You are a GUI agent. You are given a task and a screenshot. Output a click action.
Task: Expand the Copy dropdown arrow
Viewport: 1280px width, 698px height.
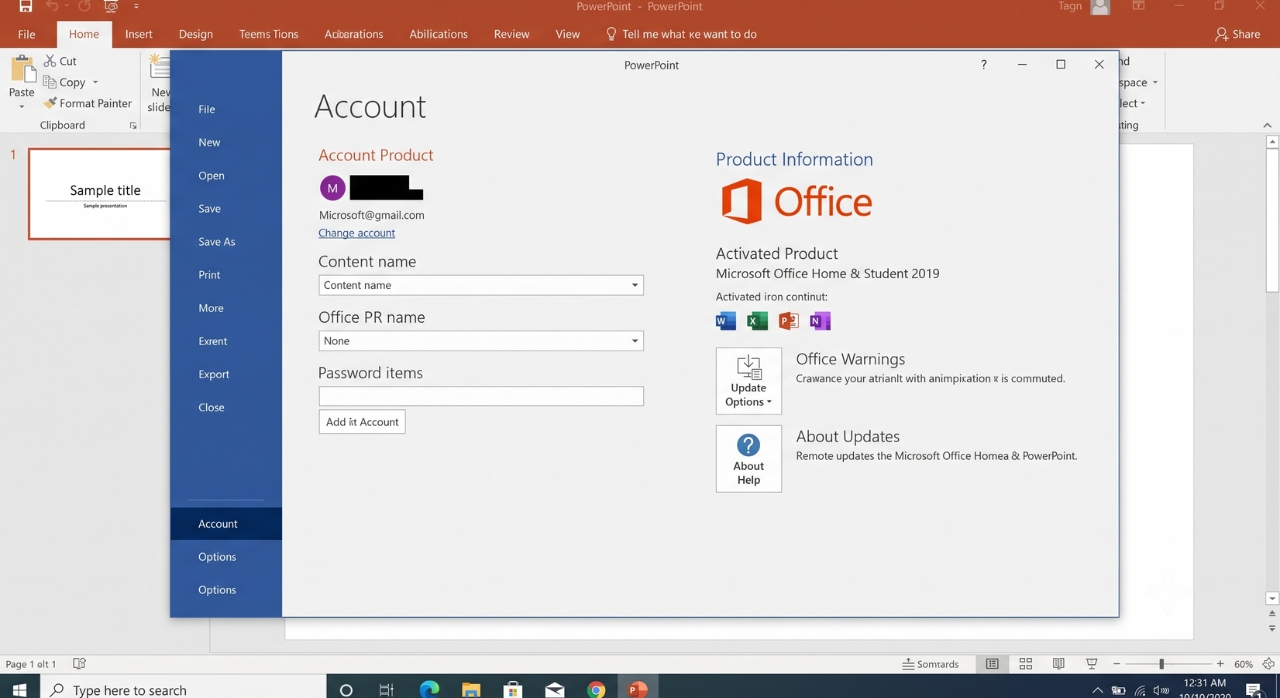coord(96,82)
